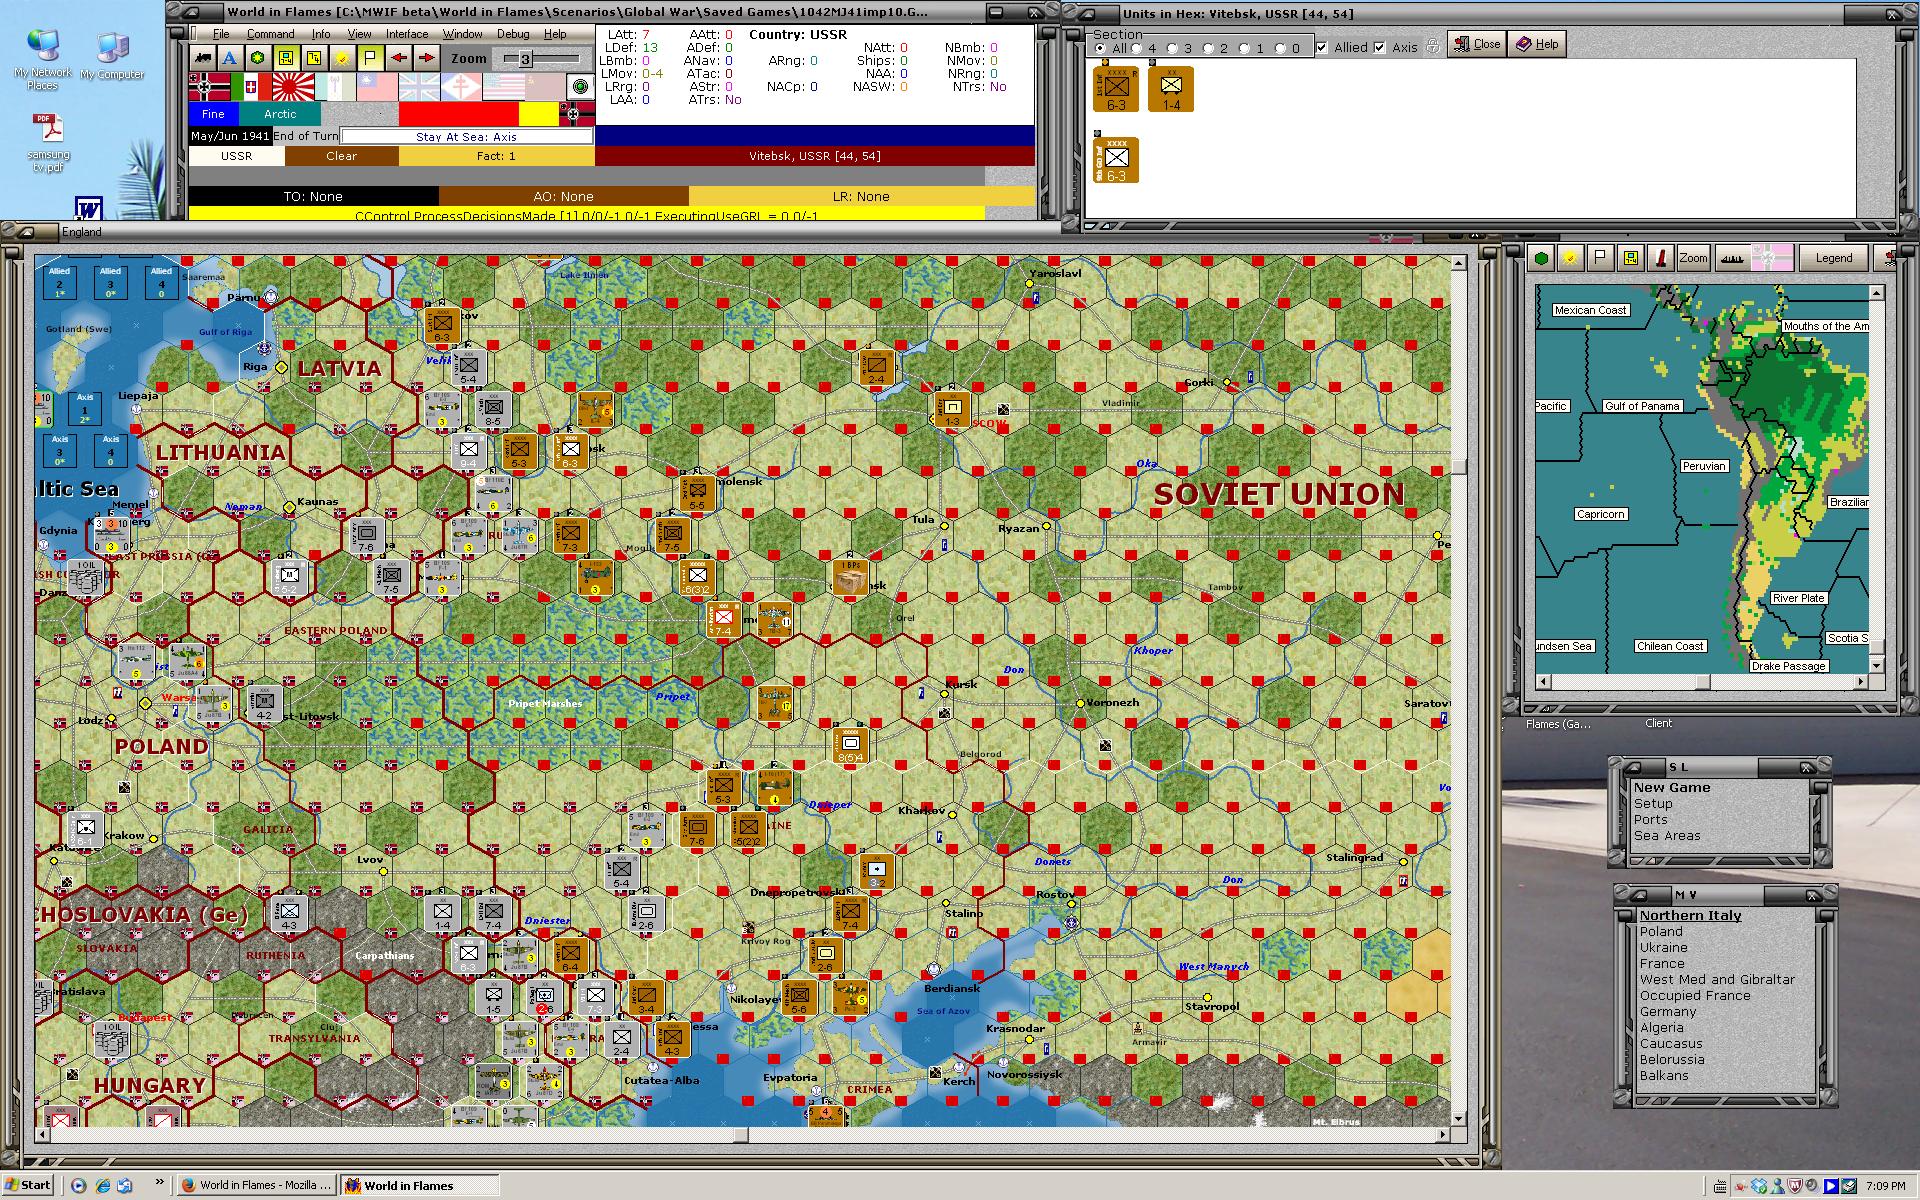
Task: Select the Japanese rising sun flag
Action: pos(293,87)
